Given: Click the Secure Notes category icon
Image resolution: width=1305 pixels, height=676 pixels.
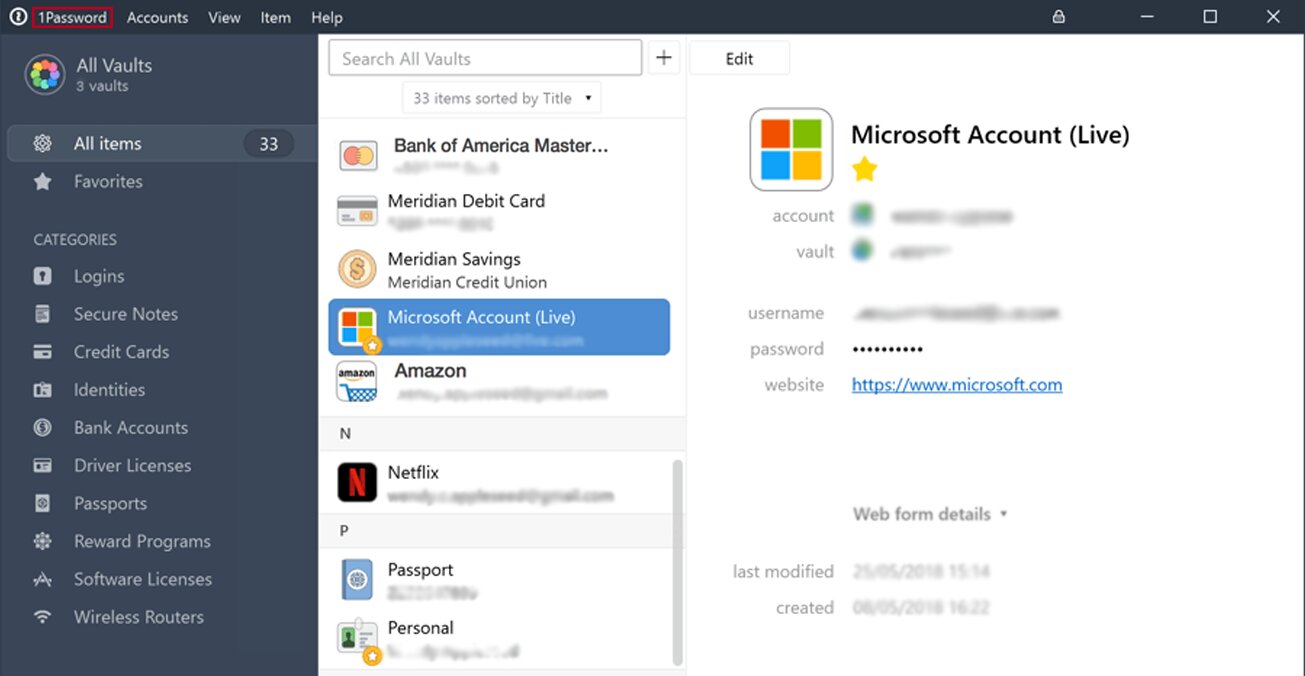Looking at the screenshot, I should [42, 314].
